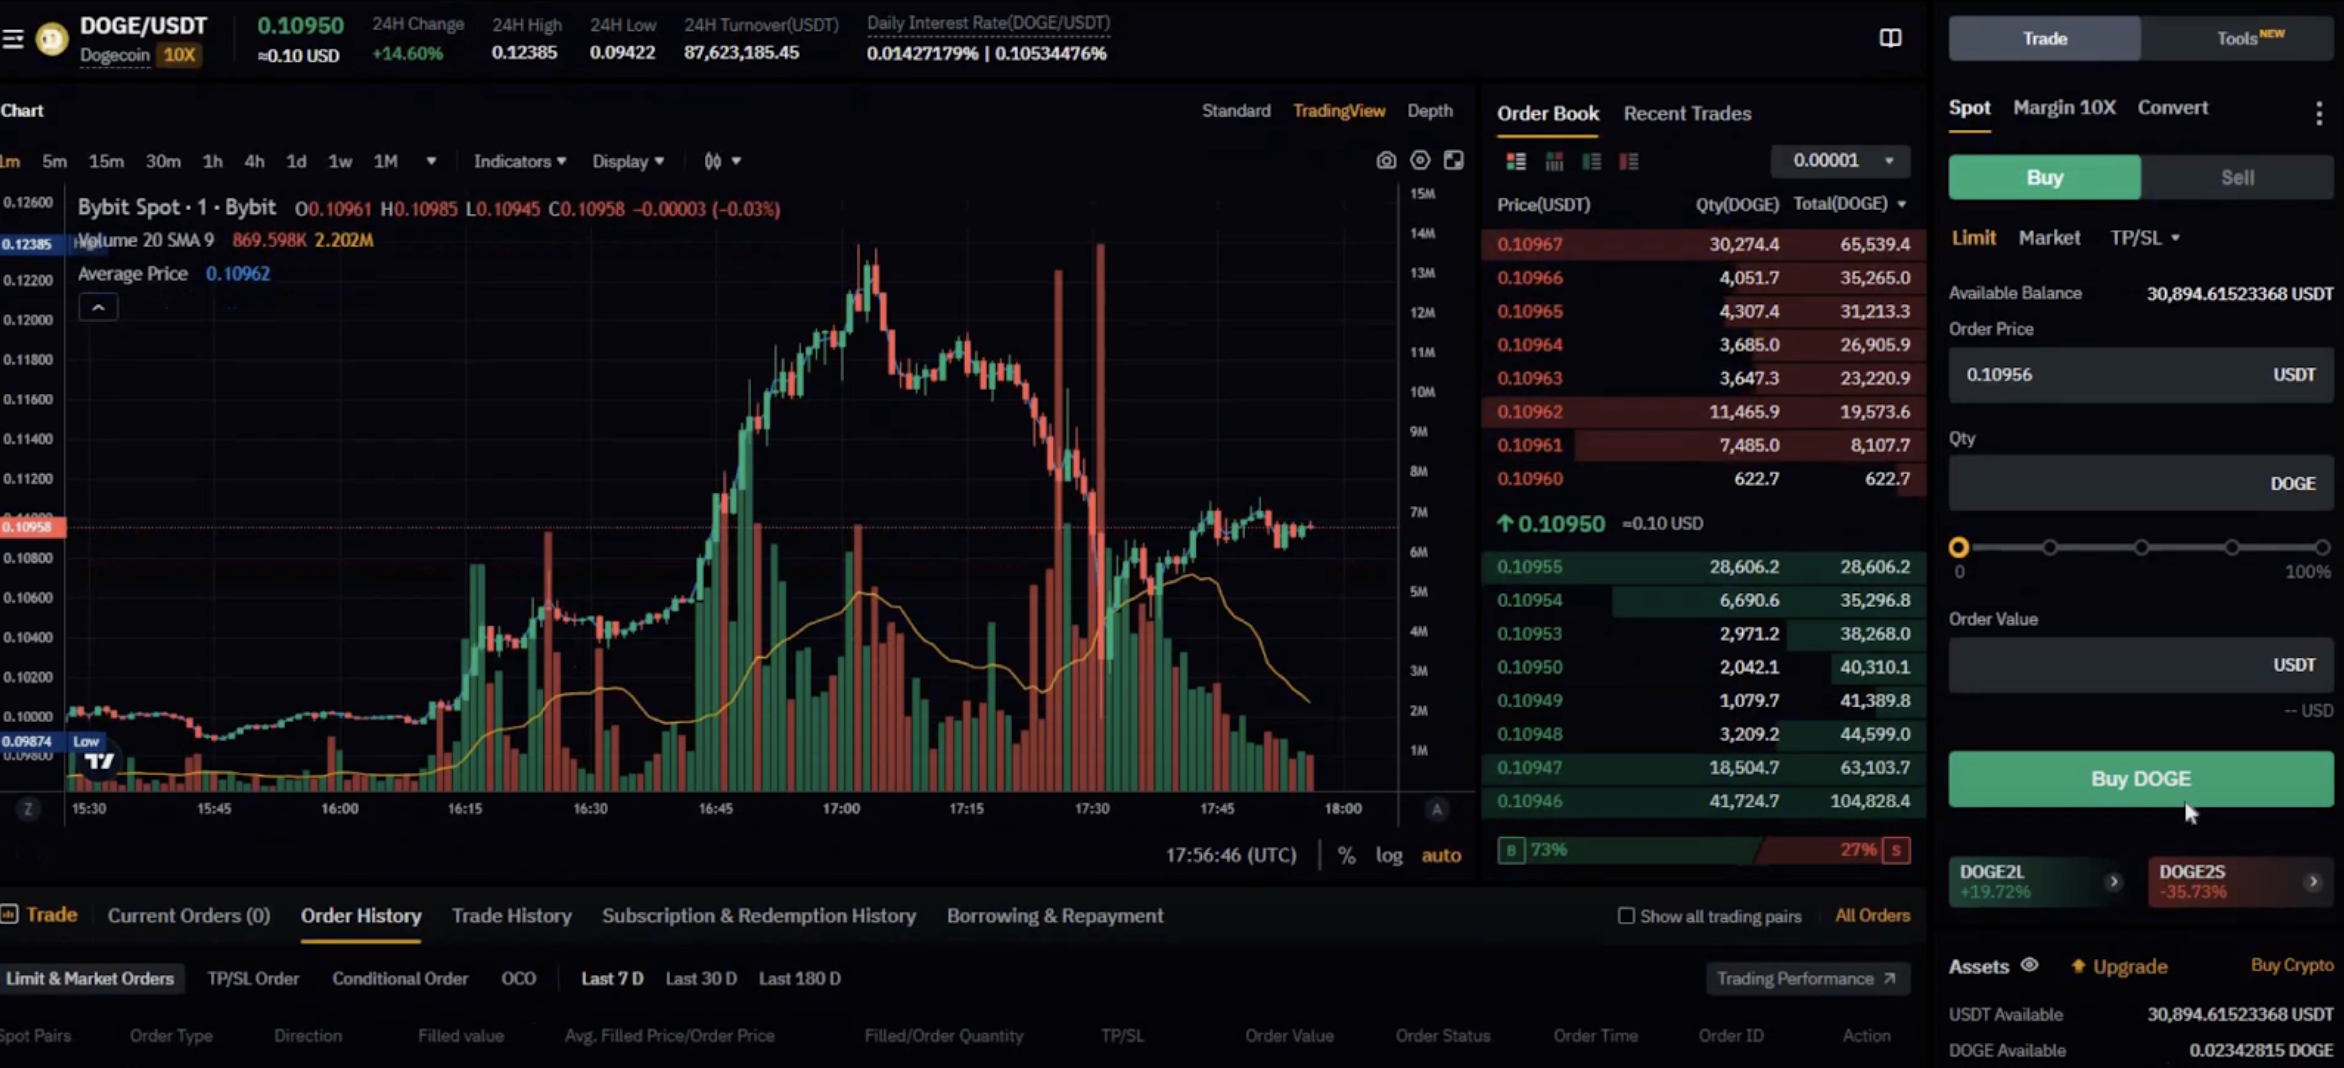Filter orders by Last 30 D

pyautogui.click(x=701, y=979)
